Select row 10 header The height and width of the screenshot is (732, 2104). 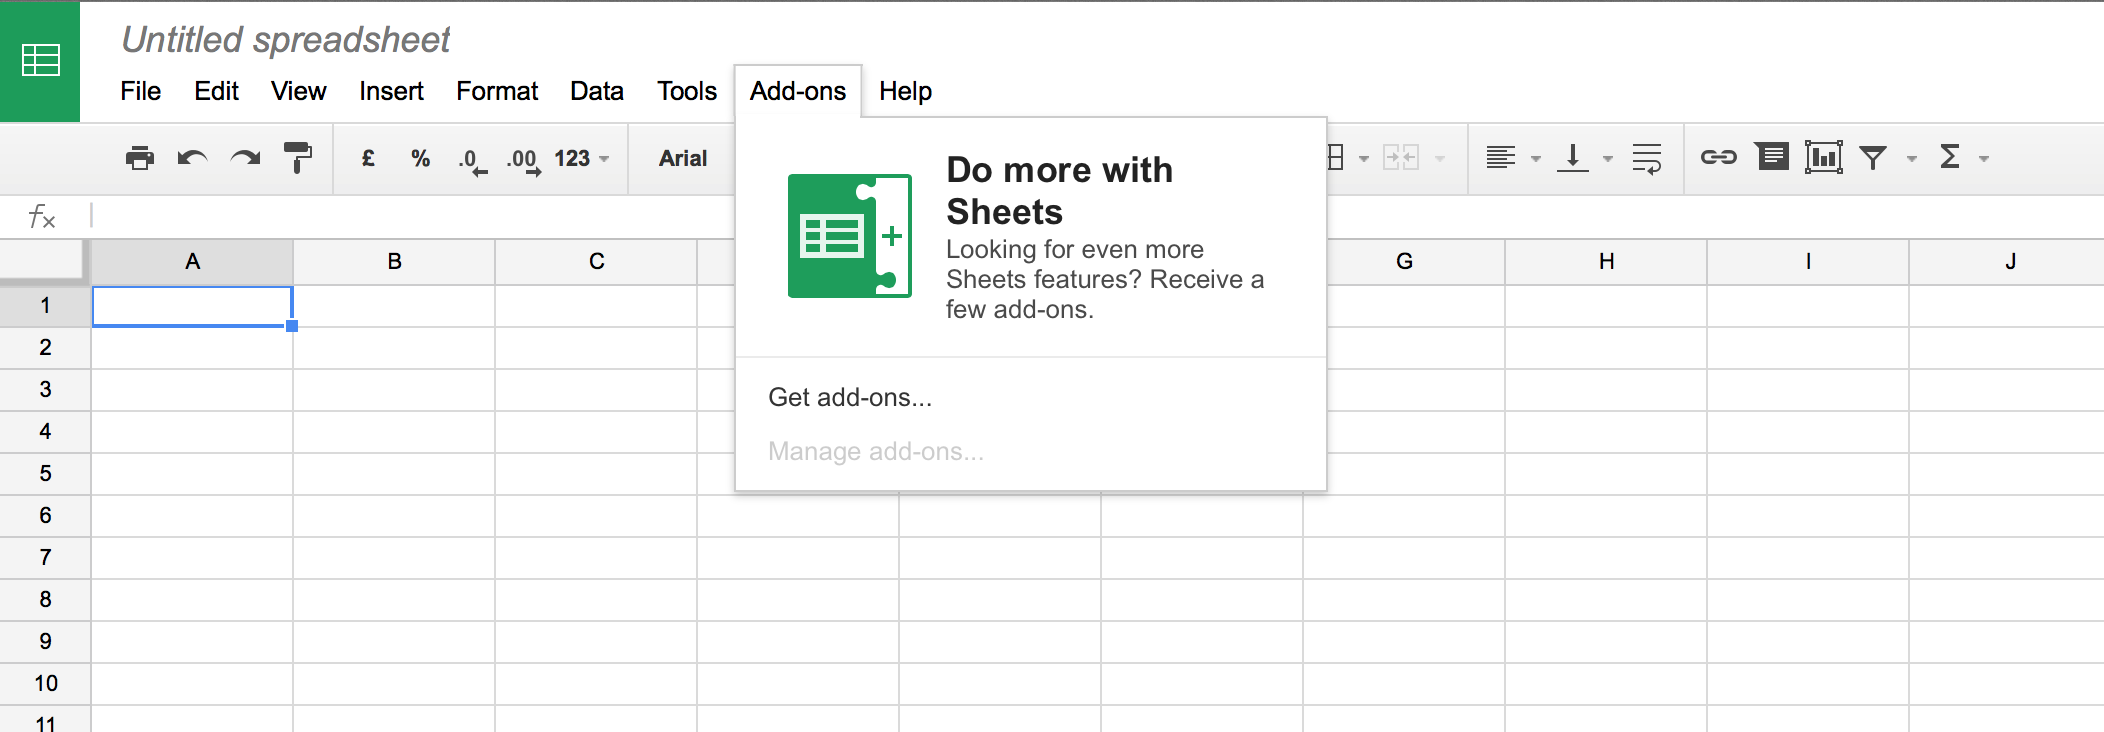(45, 684)
